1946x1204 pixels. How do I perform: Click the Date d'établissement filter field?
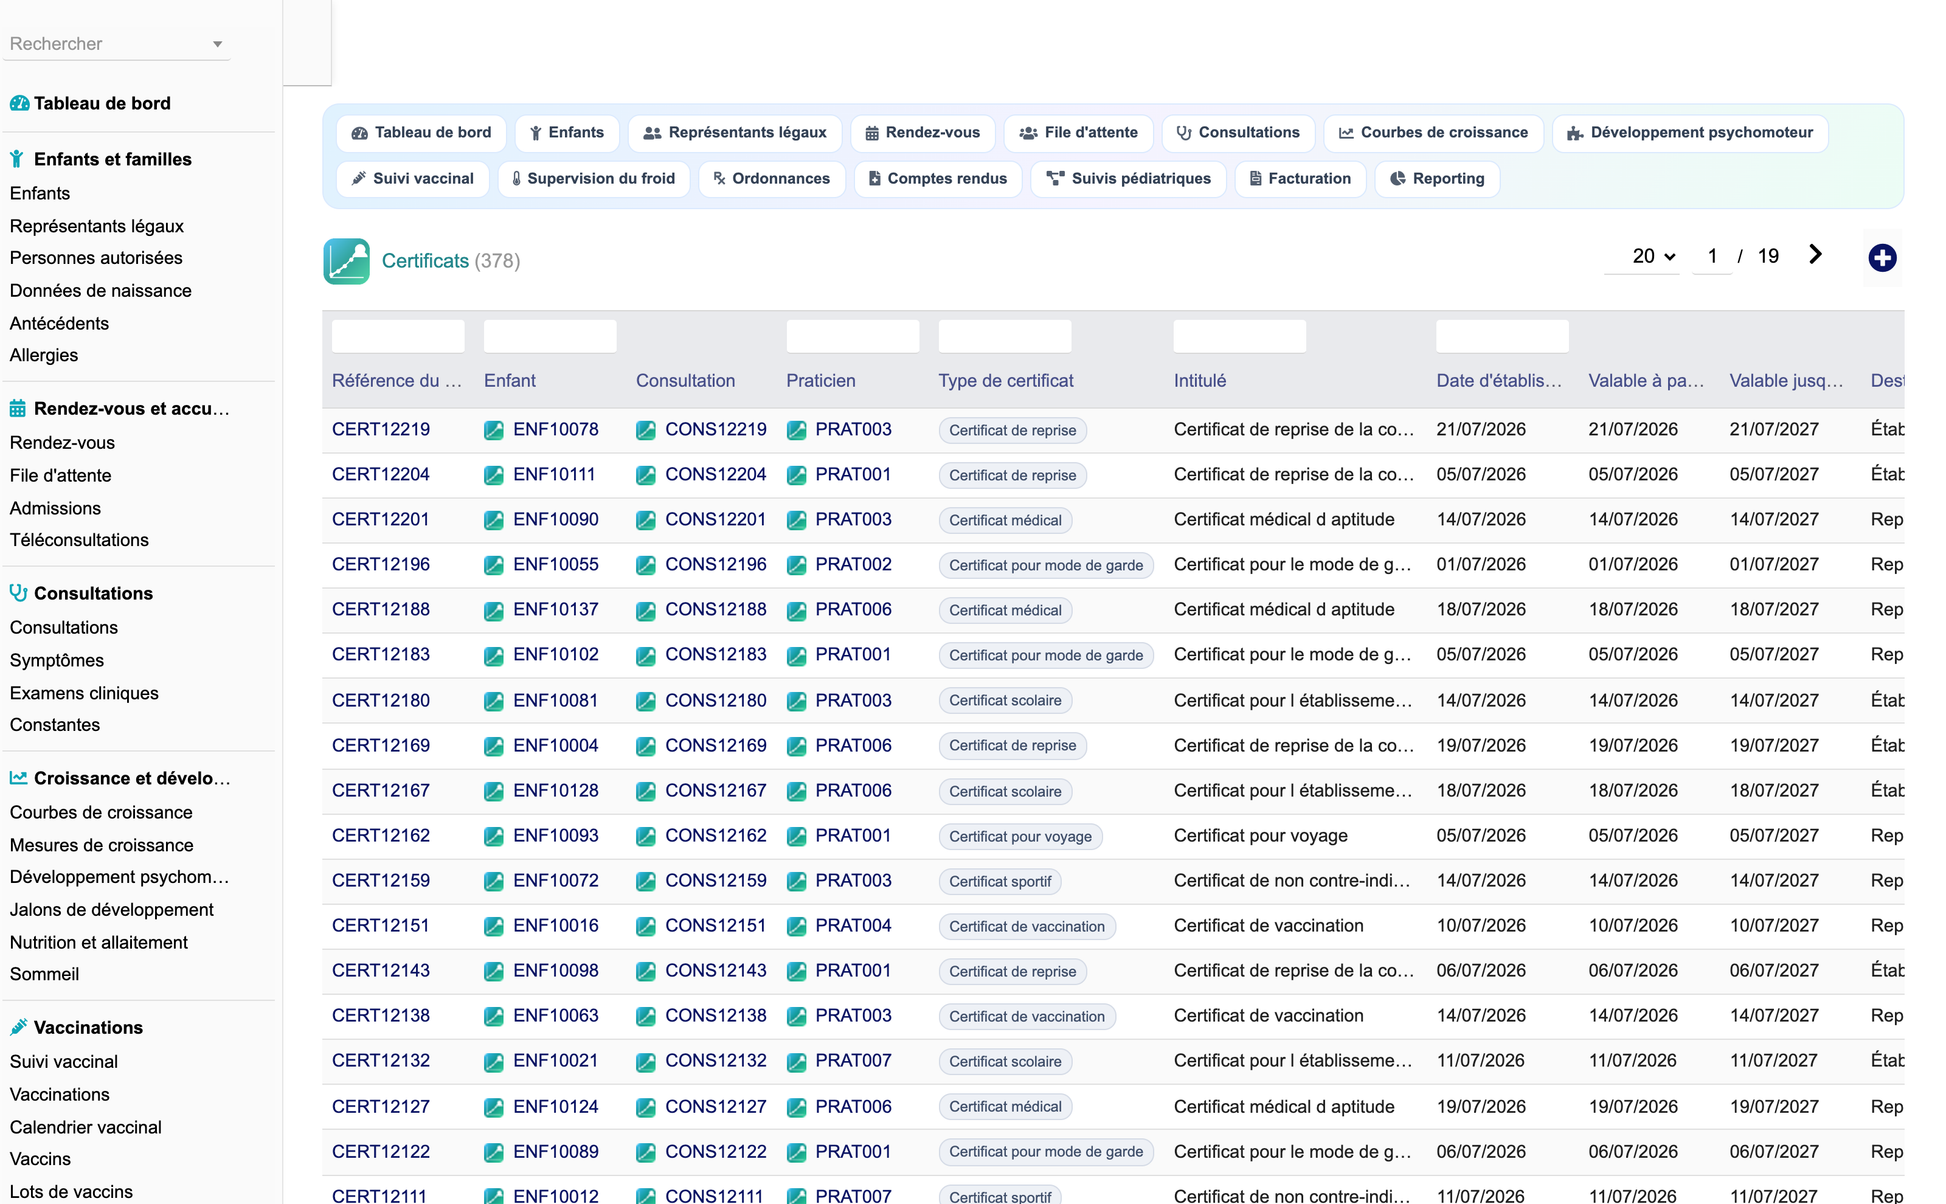(x=1503, y=336)
